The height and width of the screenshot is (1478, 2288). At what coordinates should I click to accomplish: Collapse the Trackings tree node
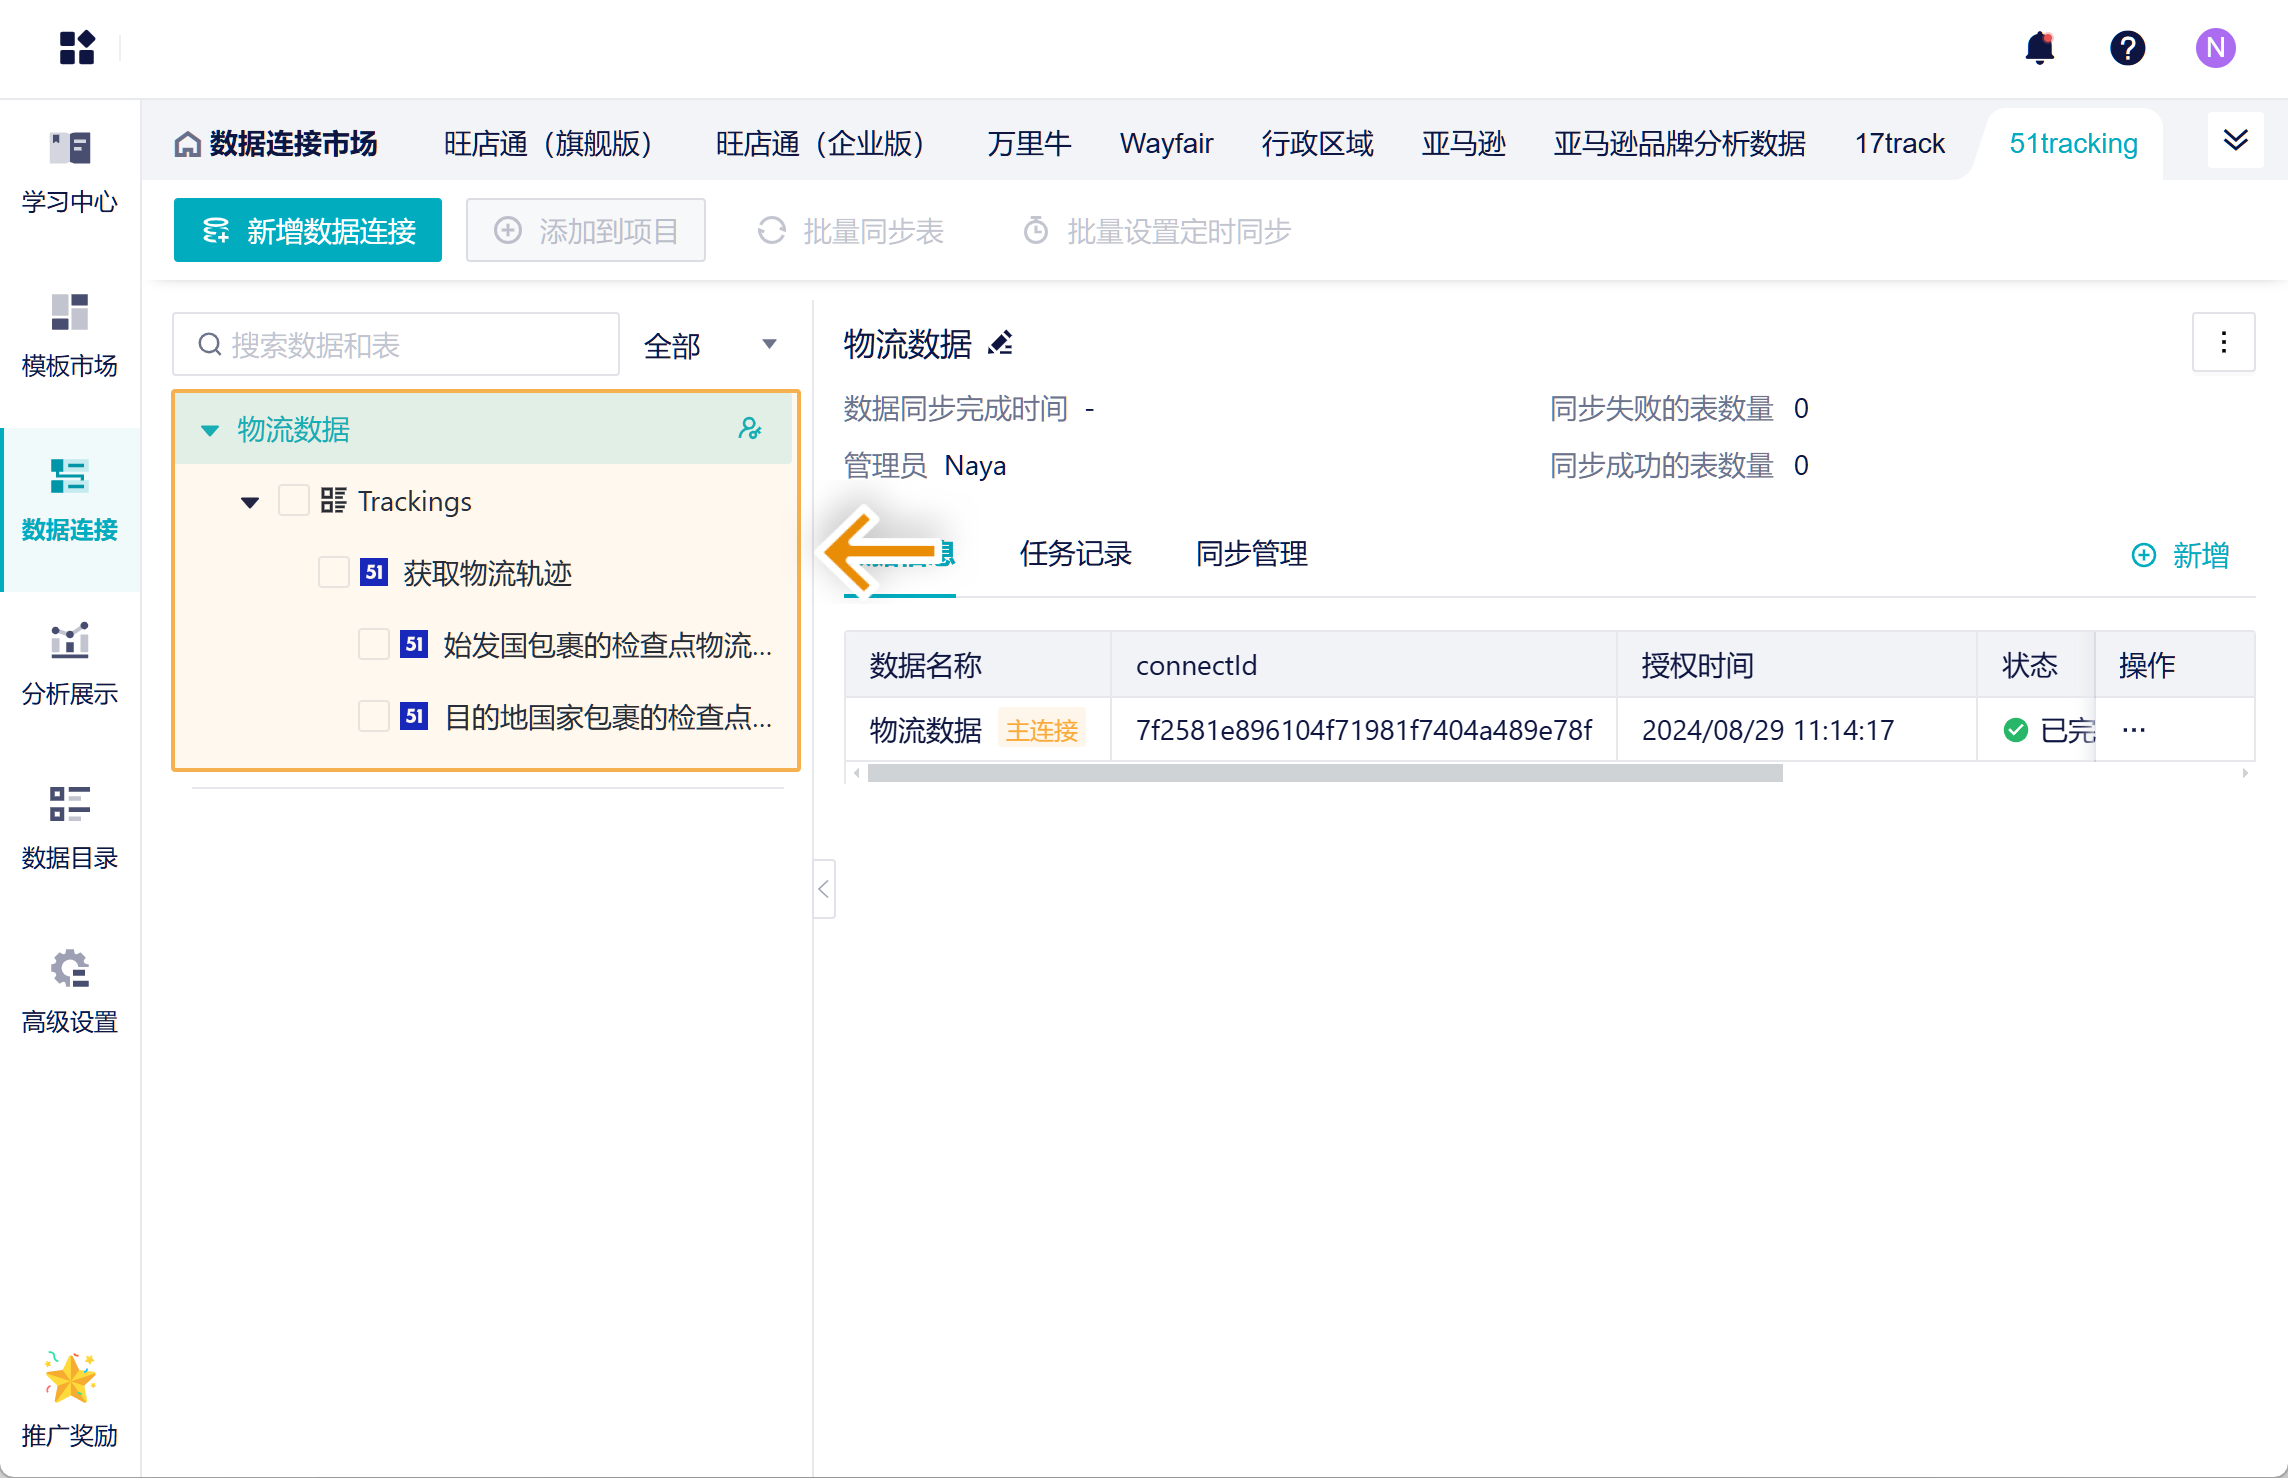tap(250, 502)
